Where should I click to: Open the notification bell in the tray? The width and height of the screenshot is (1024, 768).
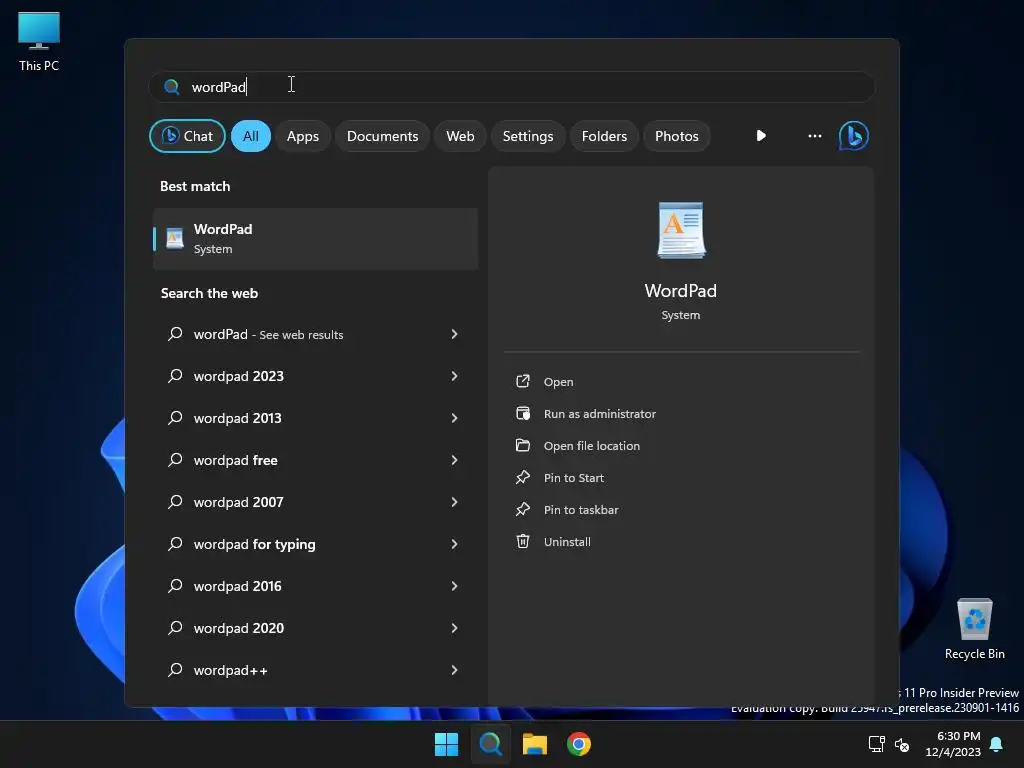click(x=997, y=744)
